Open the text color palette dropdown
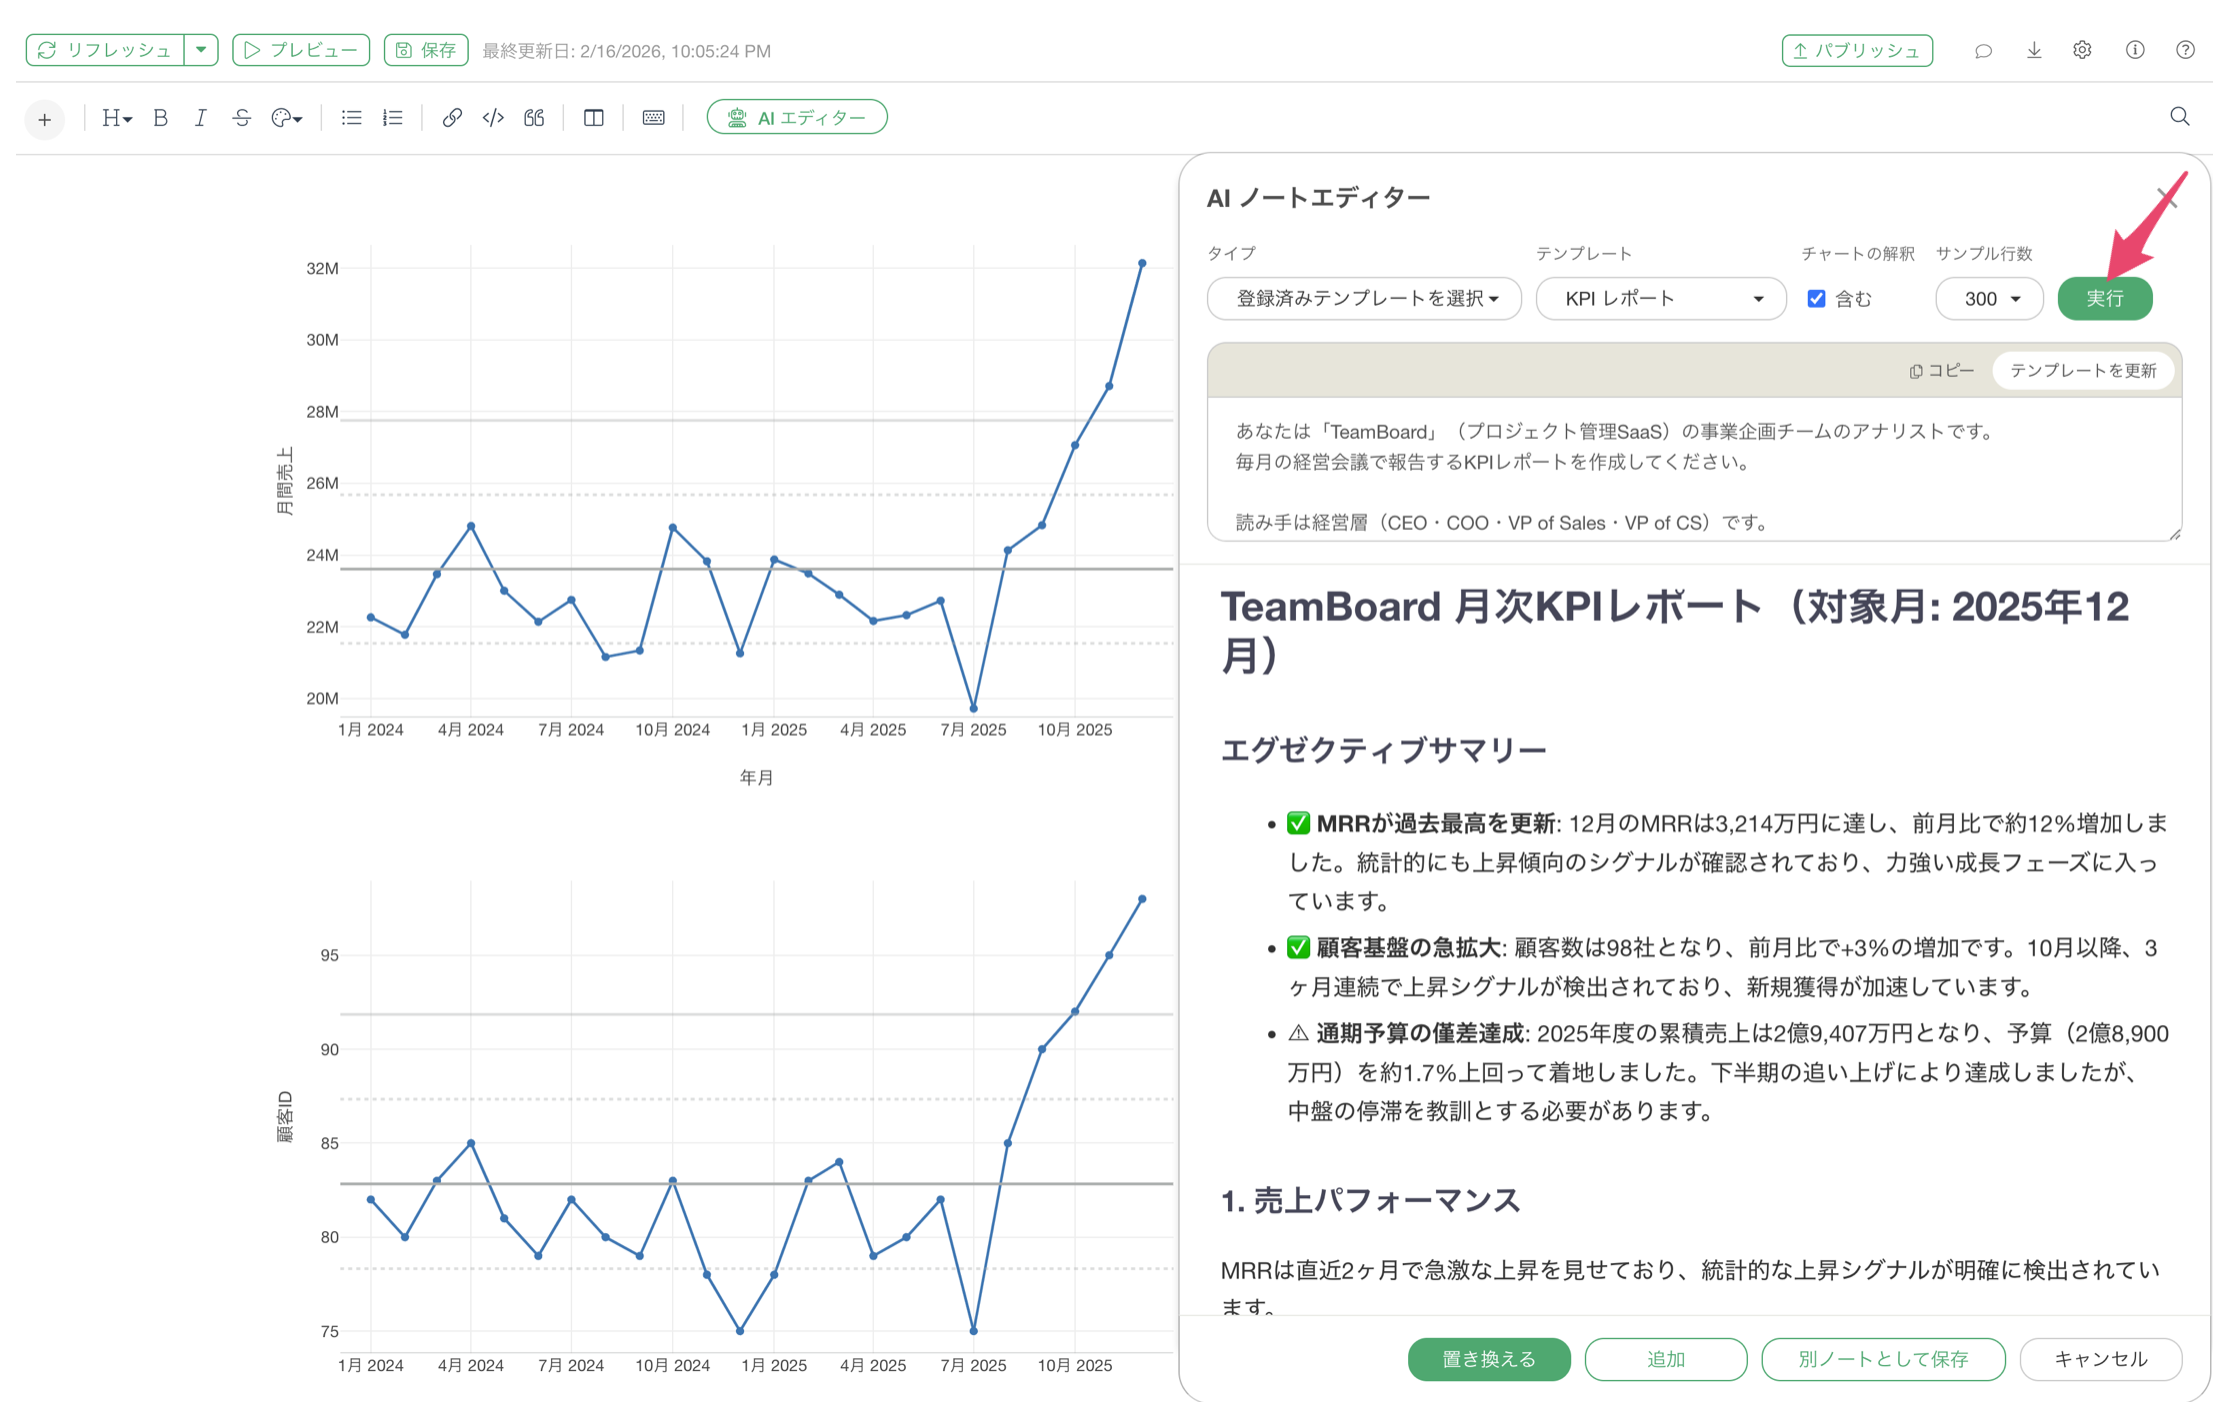Screen dimensions: 2238x1402 pos(286,118)
